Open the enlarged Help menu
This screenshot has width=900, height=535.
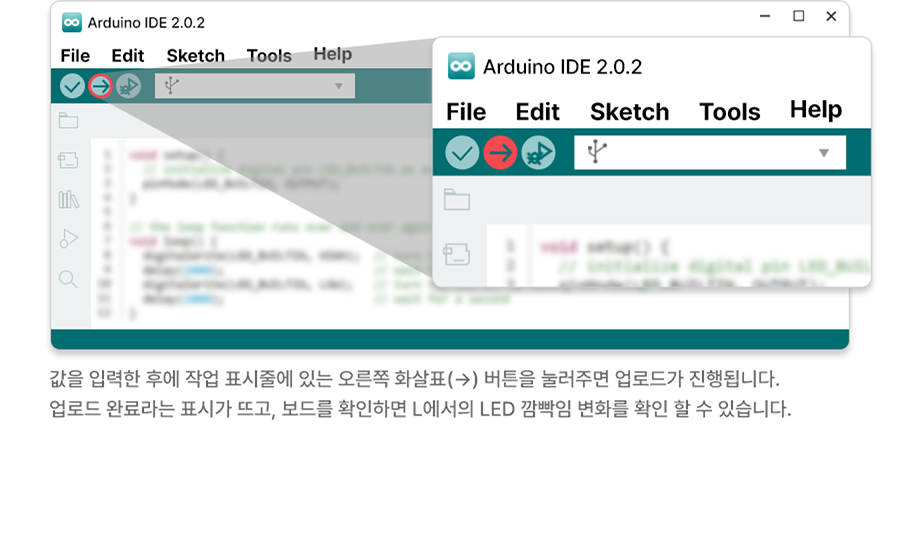(x=815, y=110)
